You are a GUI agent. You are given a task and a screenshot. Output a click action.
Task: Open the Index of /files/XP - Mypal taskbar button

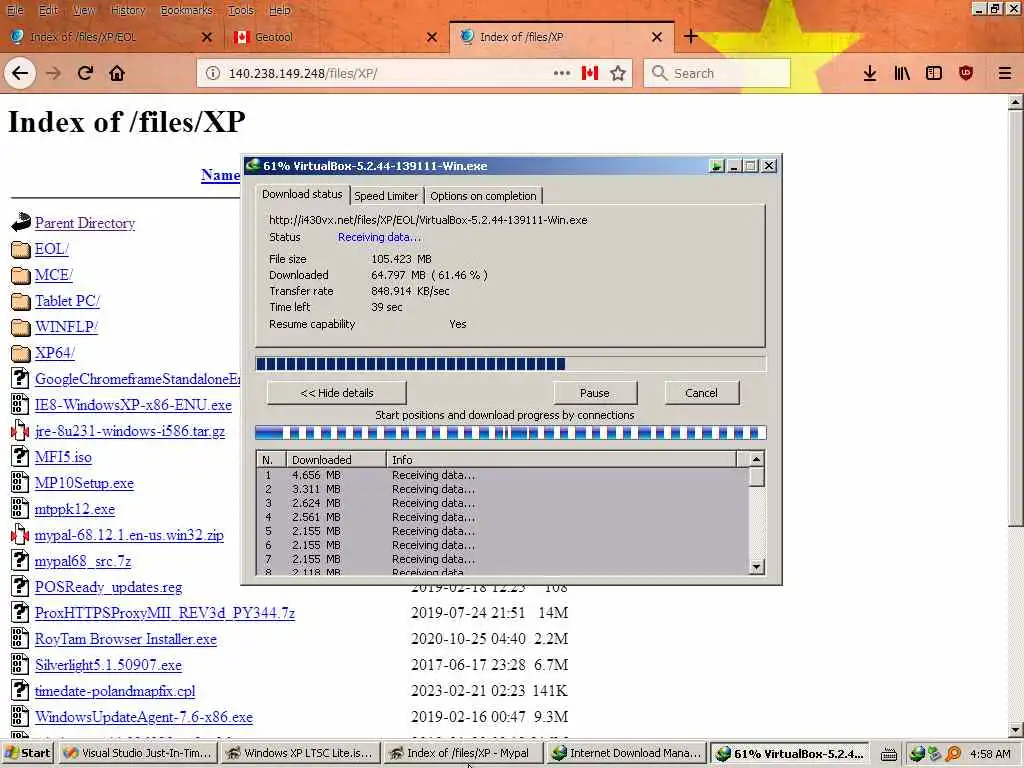click(463, 753)
